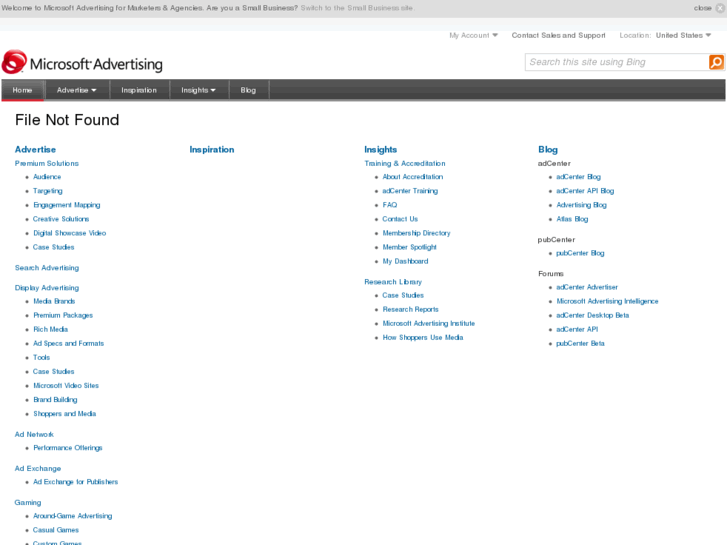This screenshot has height=545, width=727.
Task: Open the Atlas Blog link
Action: click(x=572, y=219)
